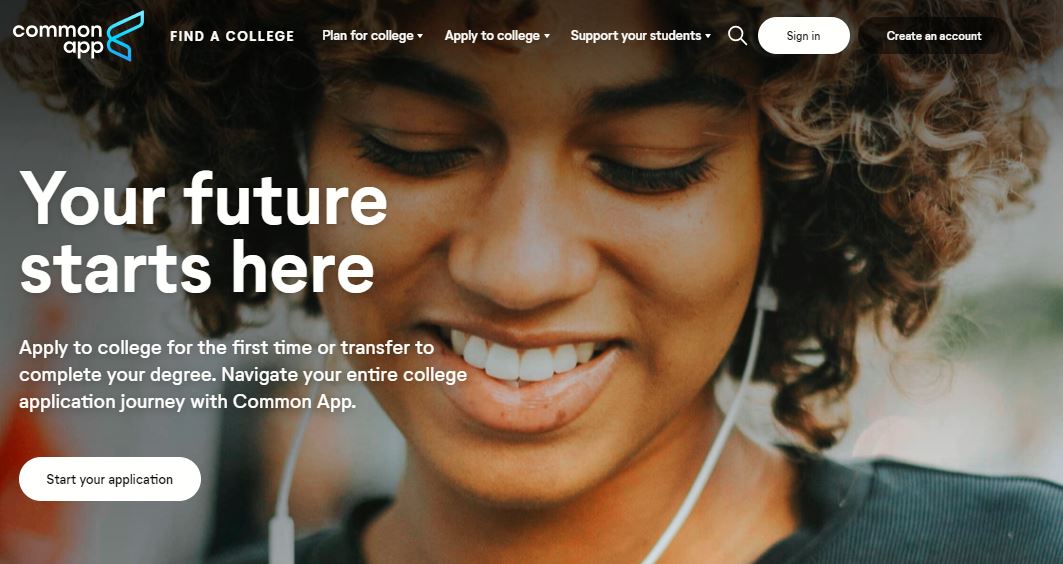Open the Support your students menu

point(641,36)
